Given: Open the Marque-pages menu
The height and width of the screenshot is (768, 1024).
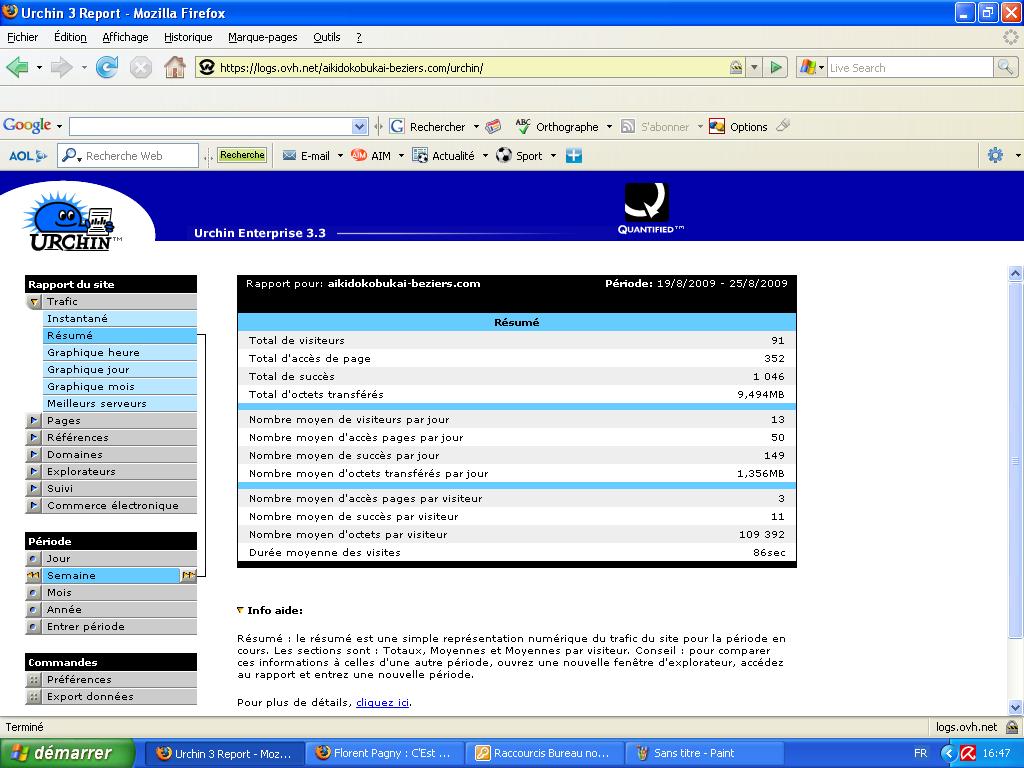Looking at the screenshot, I should 263,37.
